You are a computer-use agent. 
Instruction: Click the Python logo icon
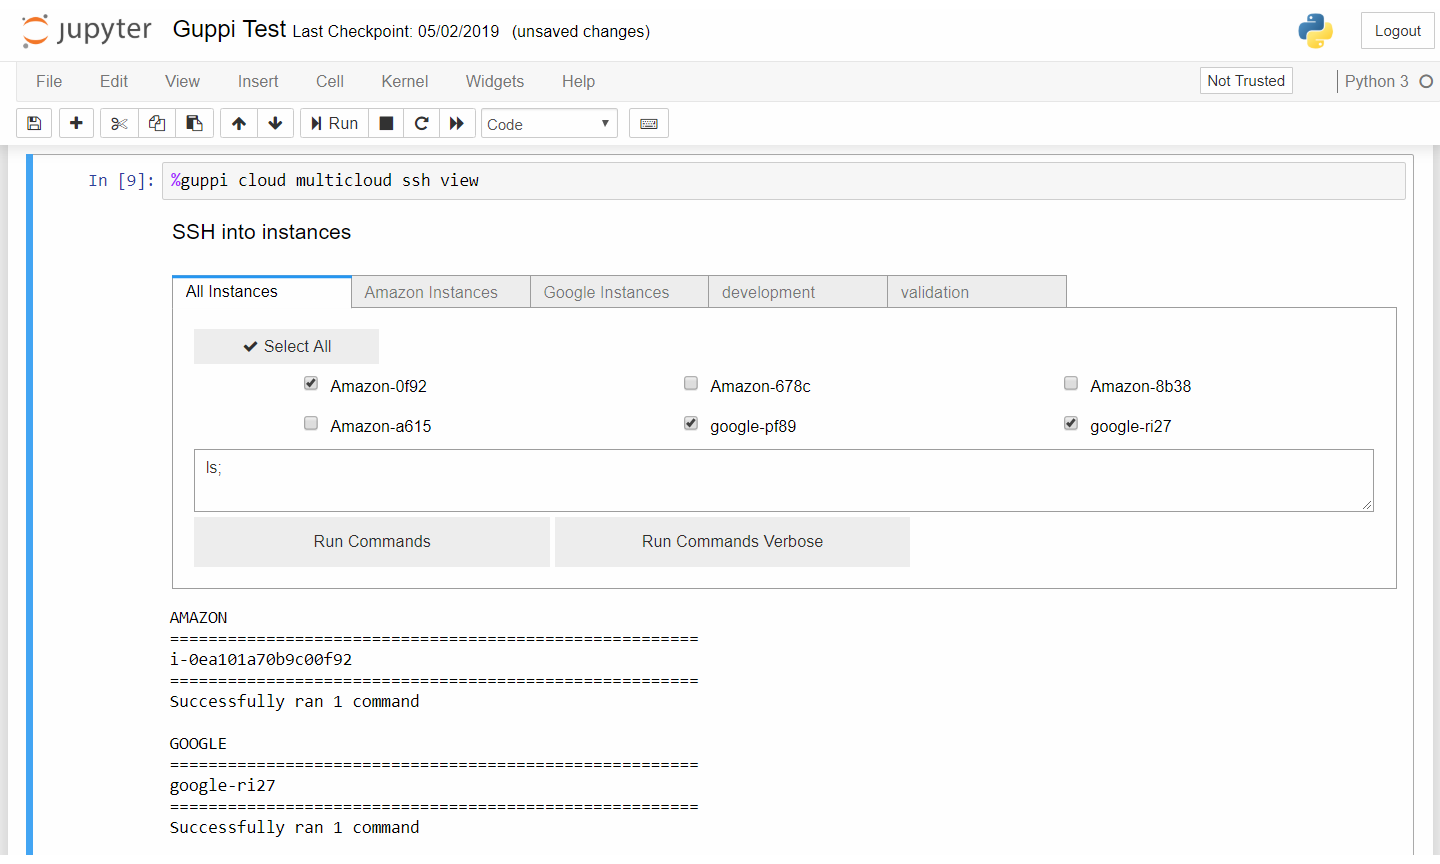(x=1315, y=31)
